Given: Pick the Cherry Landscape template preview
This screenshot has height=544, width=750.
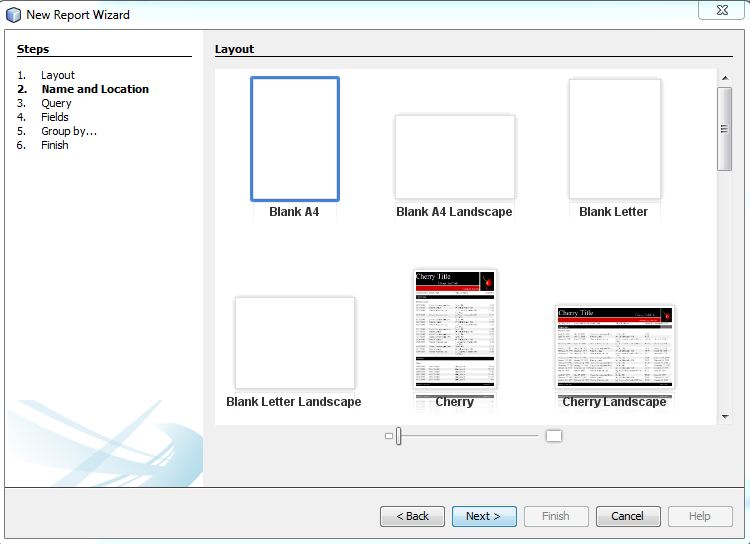Looking at the screenshot, I should pos(615,347).
